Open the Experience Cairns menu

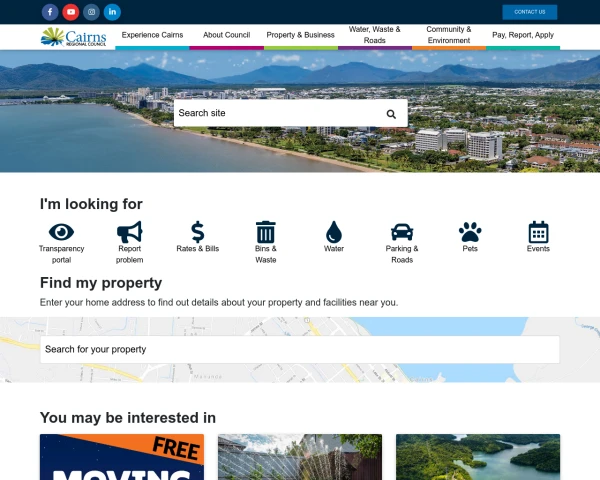(152, 35)
